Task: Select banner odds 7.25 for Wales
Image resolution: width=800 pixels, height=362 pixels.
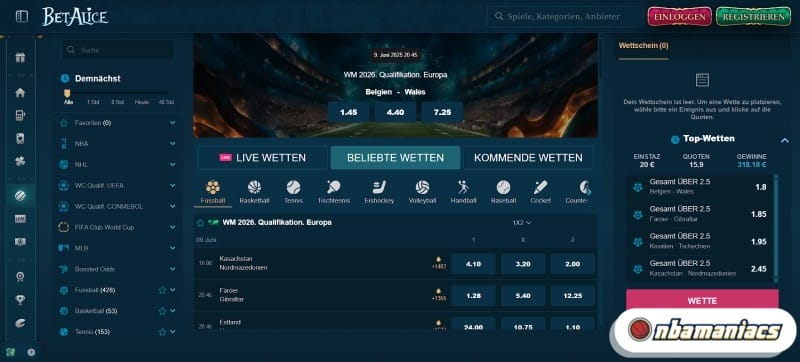Action: click(x=442, y=112)
